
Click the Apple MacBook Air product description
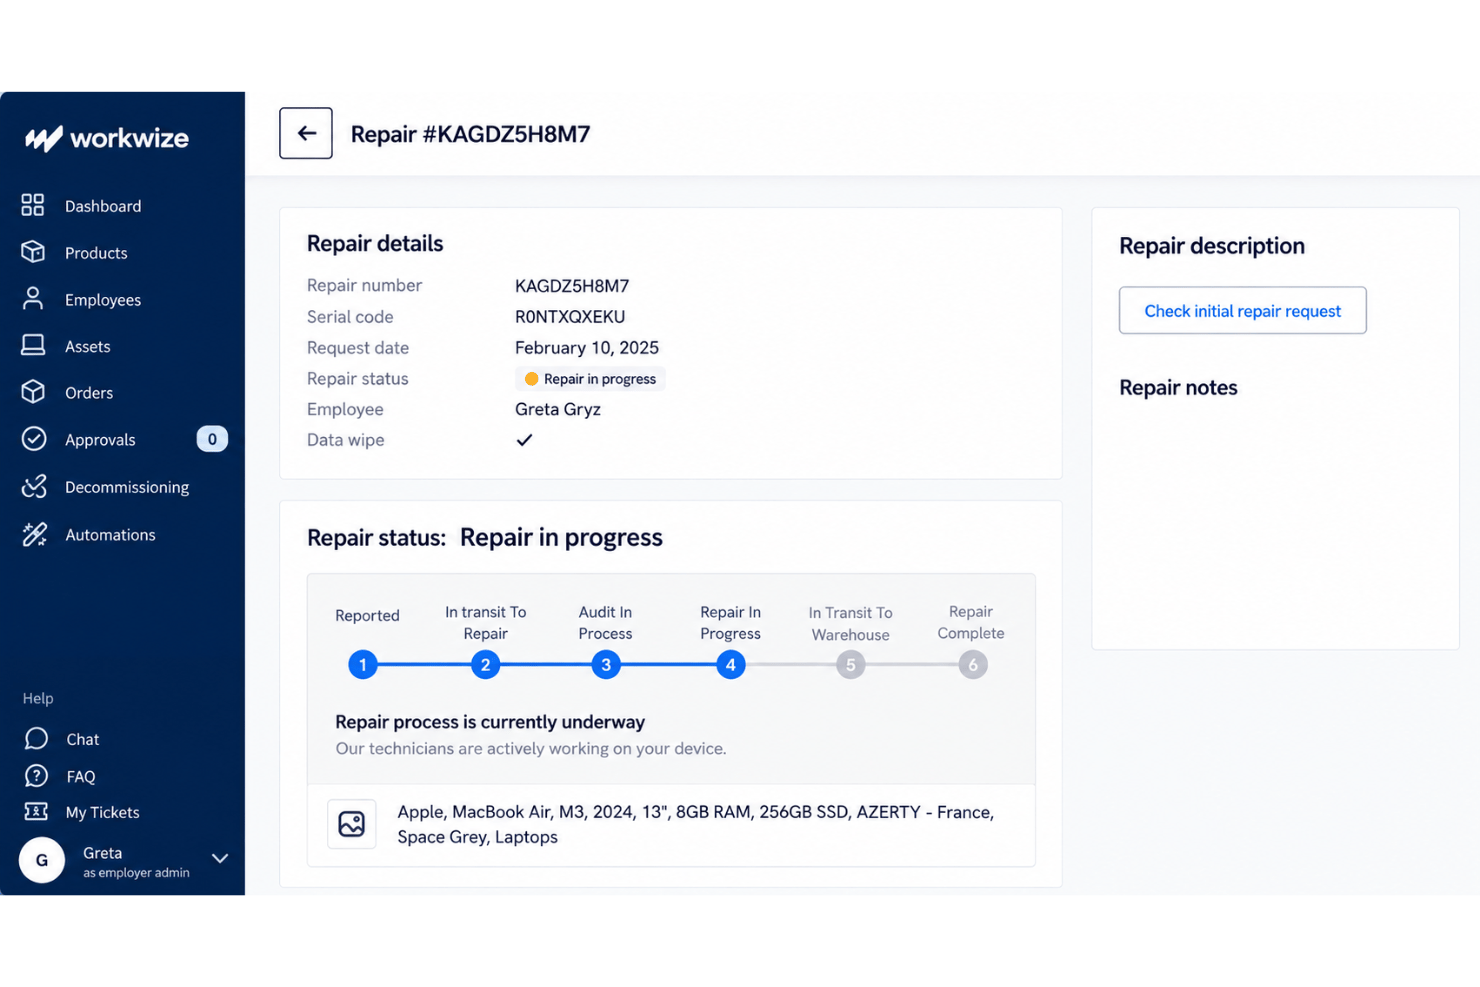click(x=696, y=824)
